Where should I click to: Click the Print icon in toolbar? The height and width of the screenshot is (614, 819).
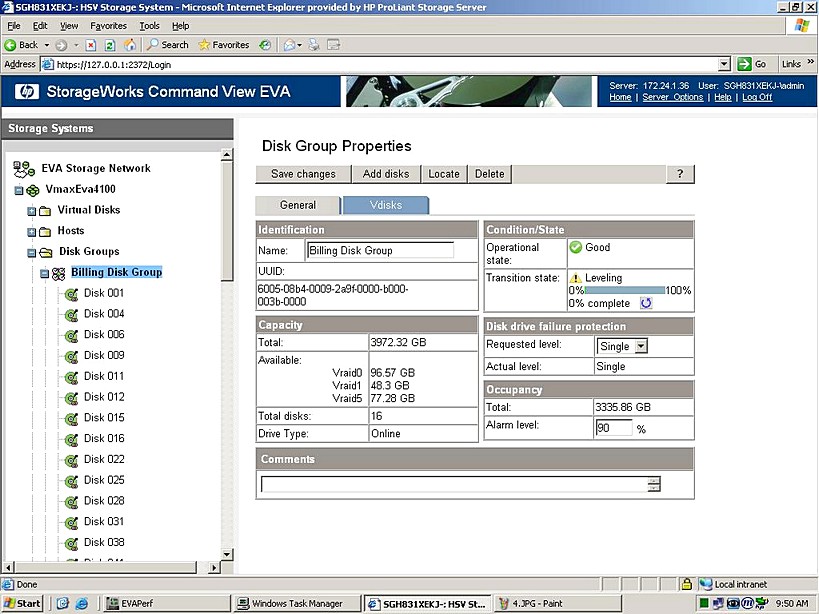click(x=314, y=45)
